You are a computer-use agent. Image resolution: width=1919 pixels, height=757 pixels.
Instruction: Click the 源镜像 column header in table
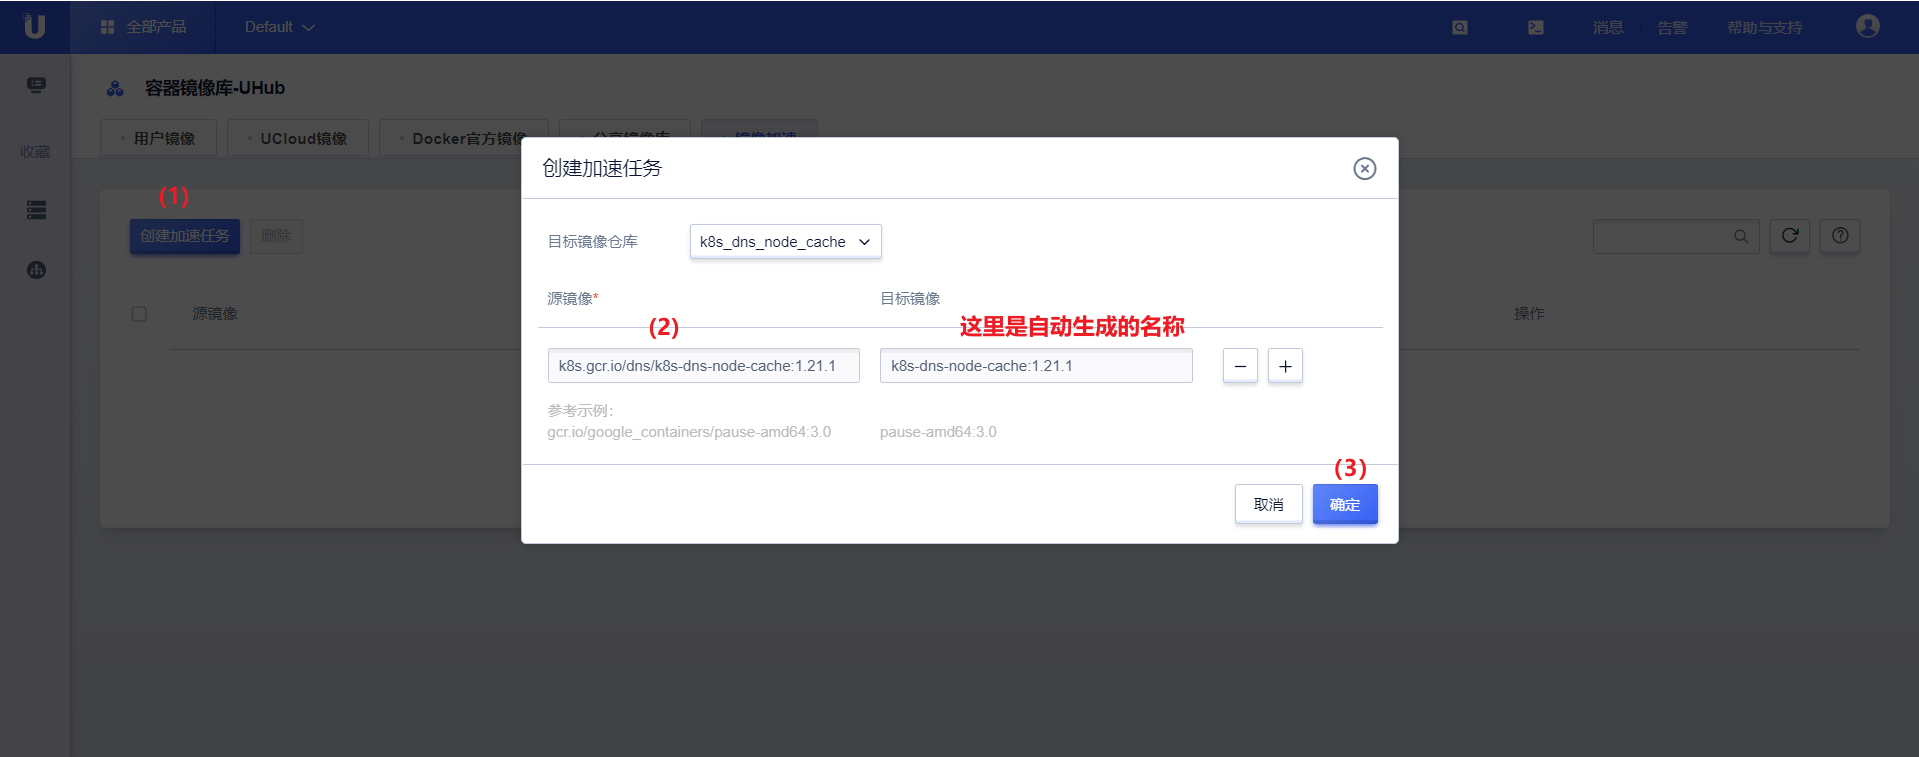coord(215,314)
